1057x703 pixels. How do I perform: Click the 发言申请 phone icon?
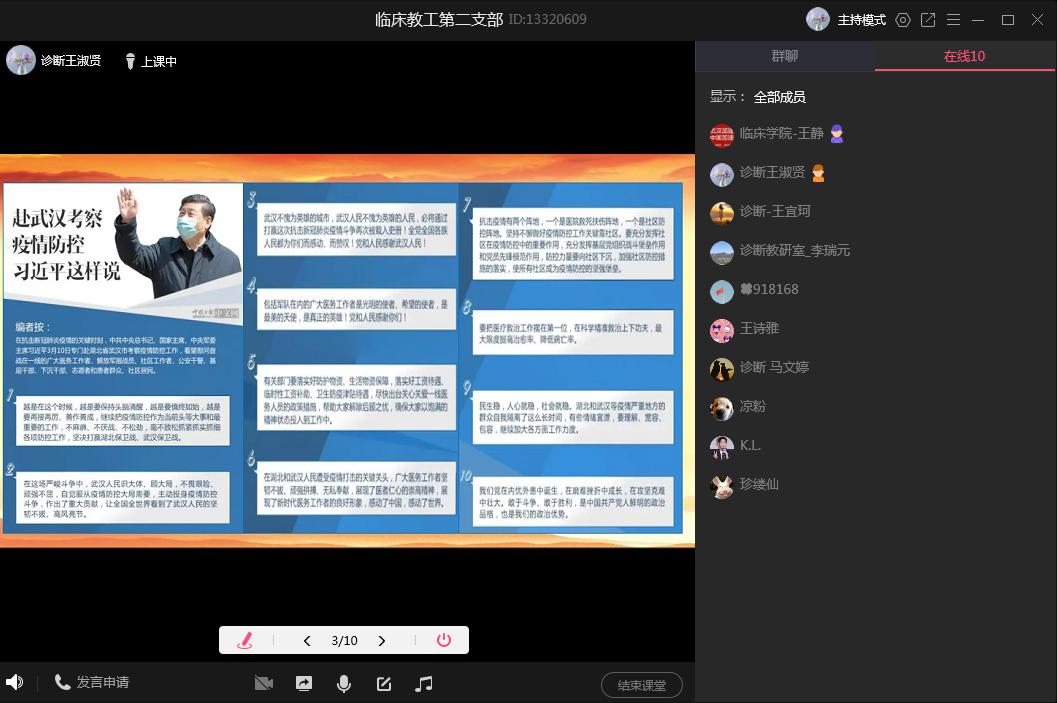click(x=63, y=682)
